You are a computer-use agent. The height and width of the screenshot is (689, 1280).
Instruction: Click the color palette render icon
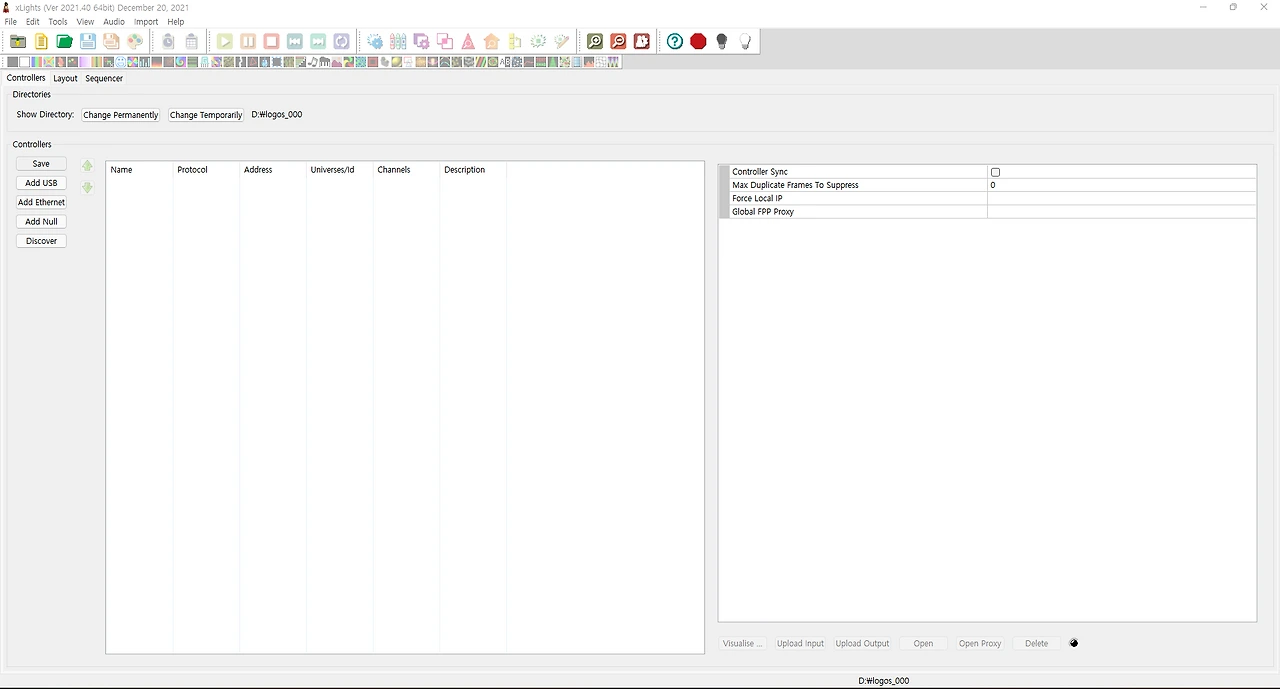(135, 41)
